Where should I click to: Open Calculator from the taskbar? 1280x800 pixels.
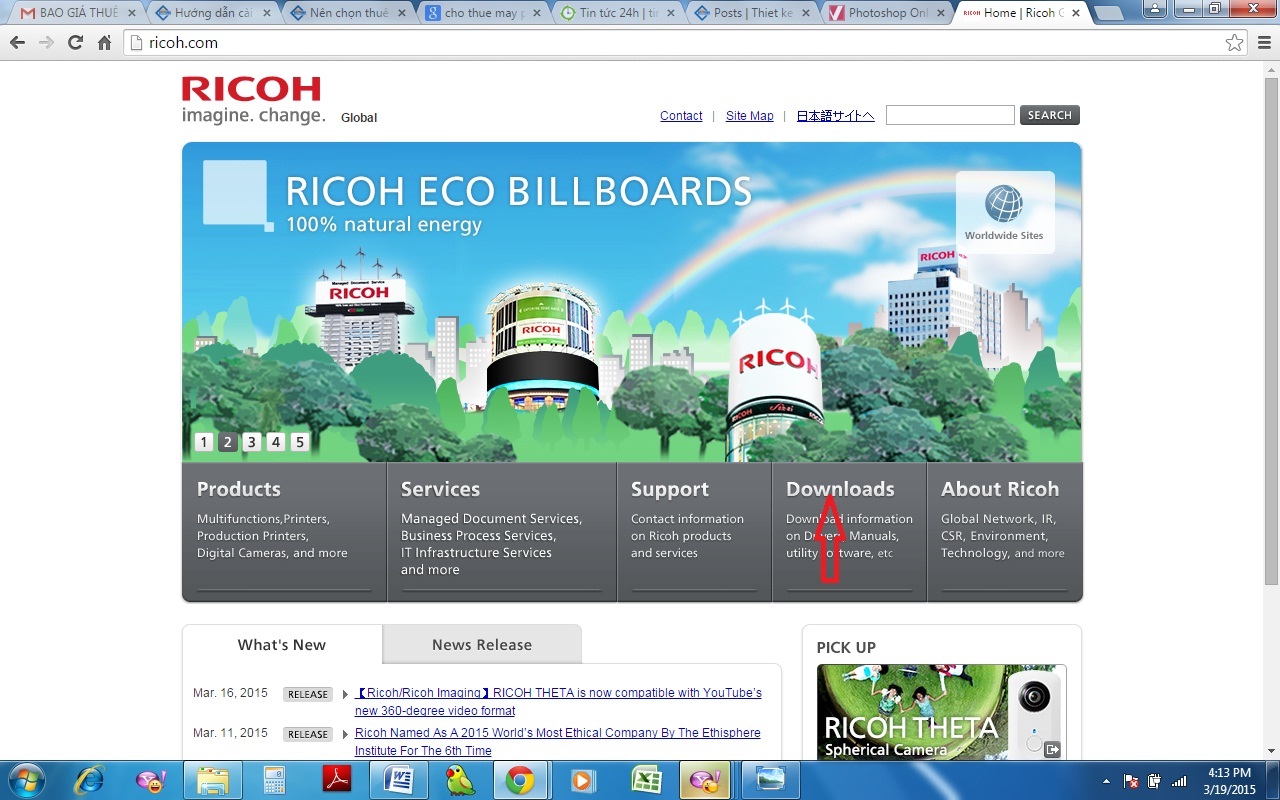(x=273, y=780)
